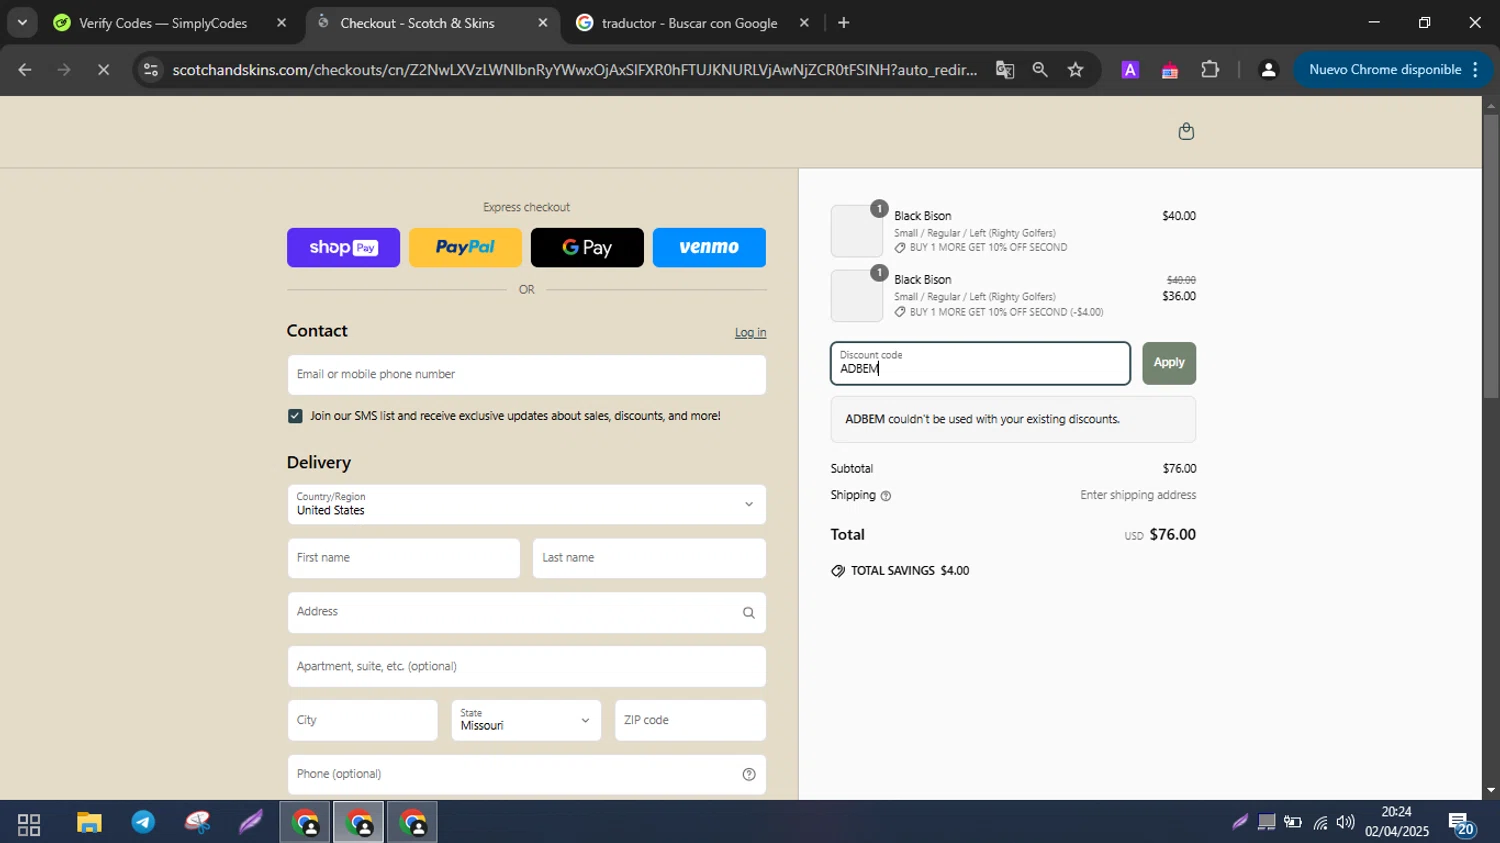The height and width of the screenshot is (843, 1500).
Task: Check out using Venmo
Action: [709, 247]
